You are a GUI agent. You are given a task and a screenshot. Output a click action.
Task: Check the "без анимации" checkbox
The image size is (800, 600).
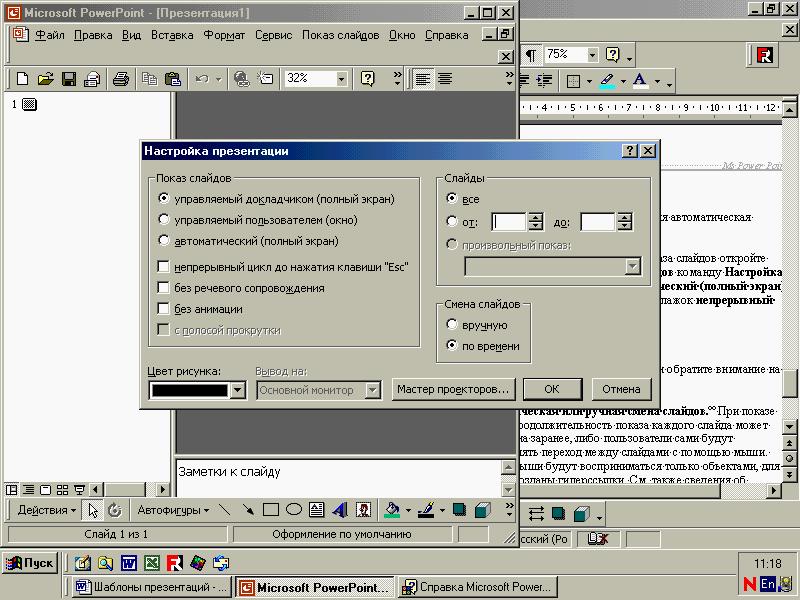tap(163, 309)
